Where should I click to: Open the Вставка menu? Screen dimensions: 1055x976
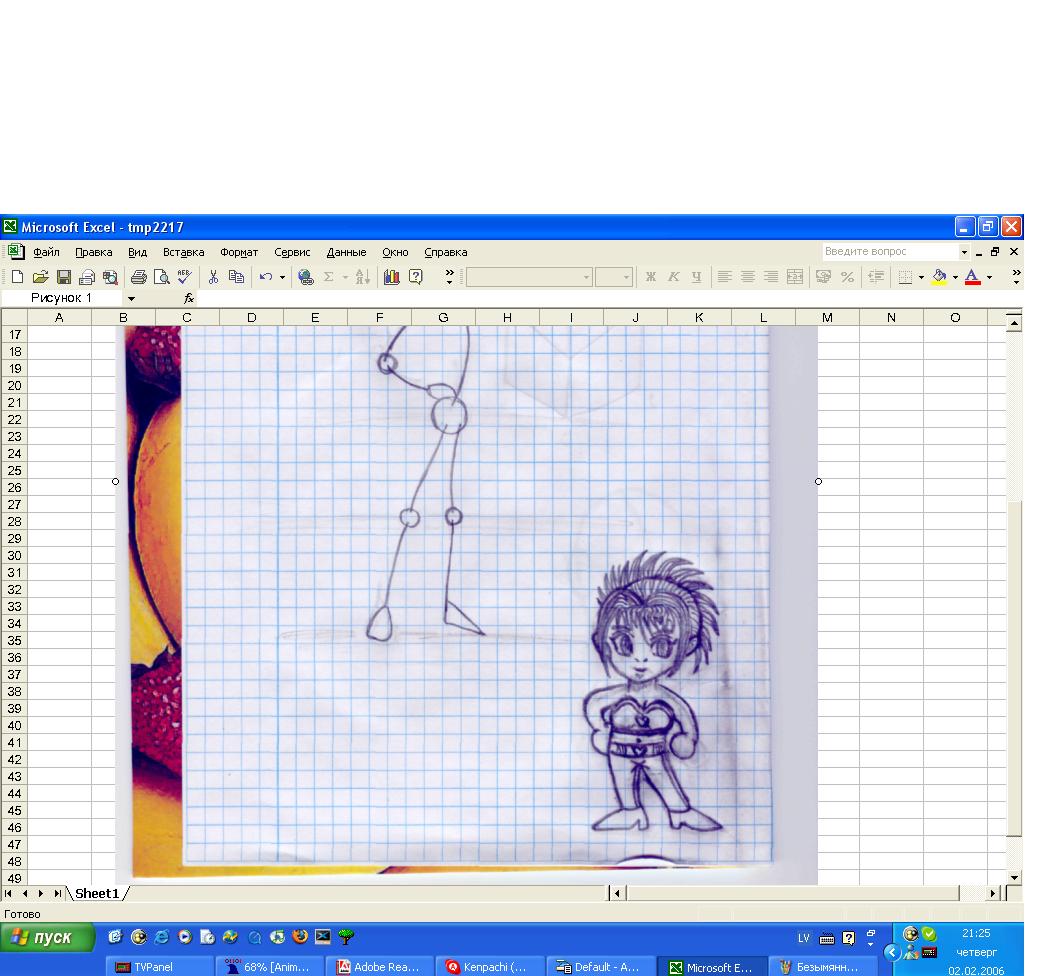(x=183, y=252)
